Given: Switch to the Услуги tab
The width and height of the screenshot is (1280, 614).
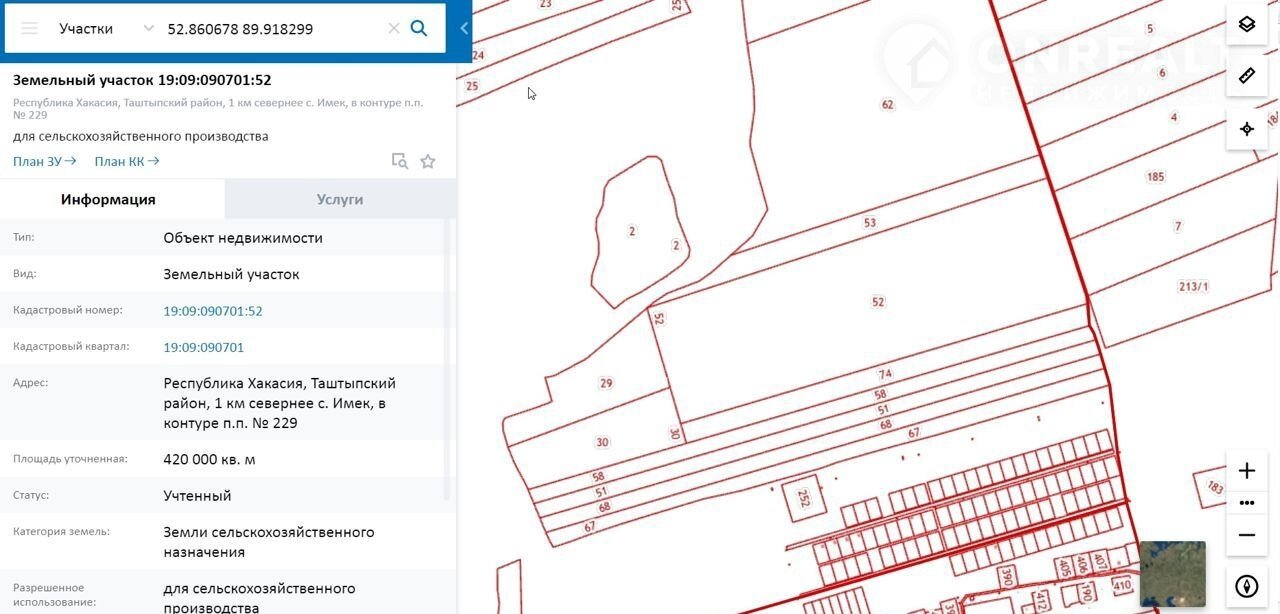Looking at the screenshot, I should coord(340,199).
